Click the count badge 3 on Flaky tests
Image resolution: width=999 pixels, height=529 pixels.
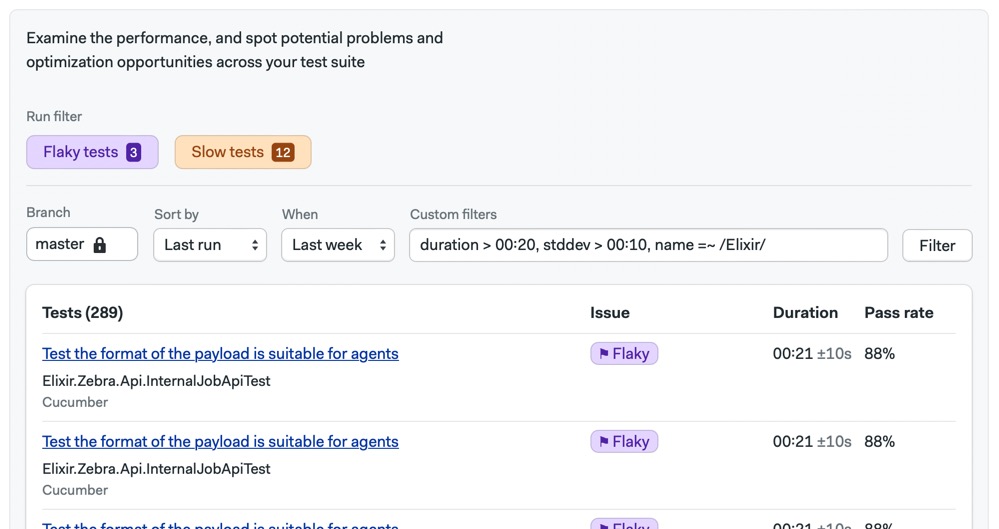click(134, 152)
